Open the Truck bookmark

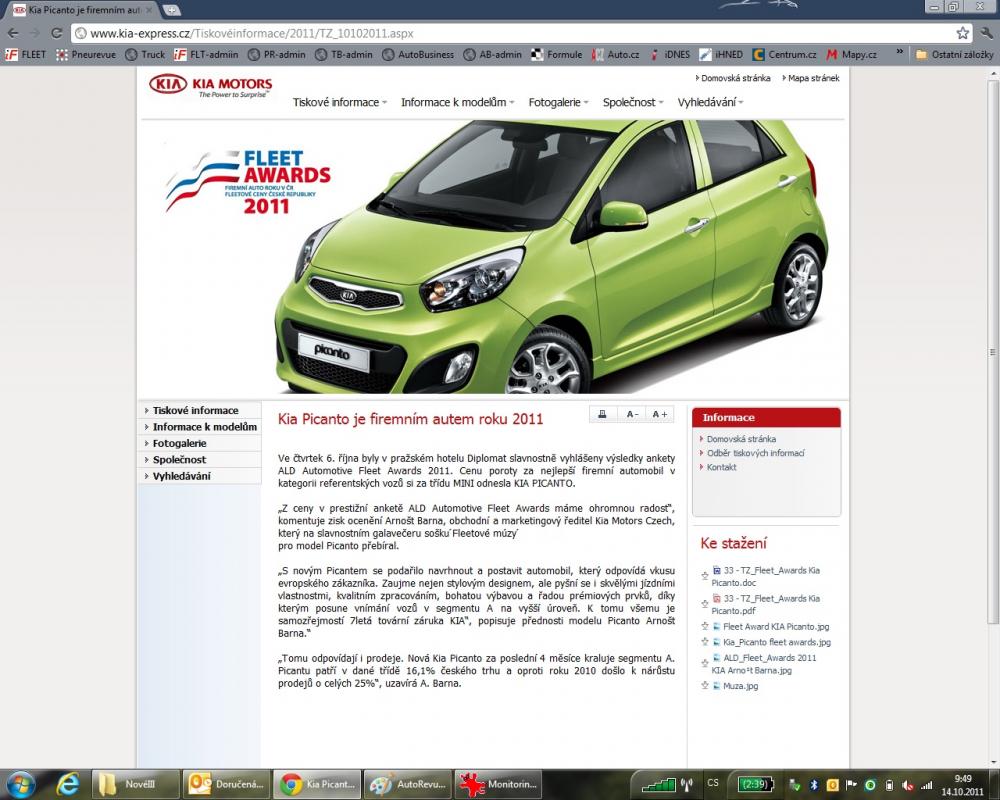pos(145,55)
